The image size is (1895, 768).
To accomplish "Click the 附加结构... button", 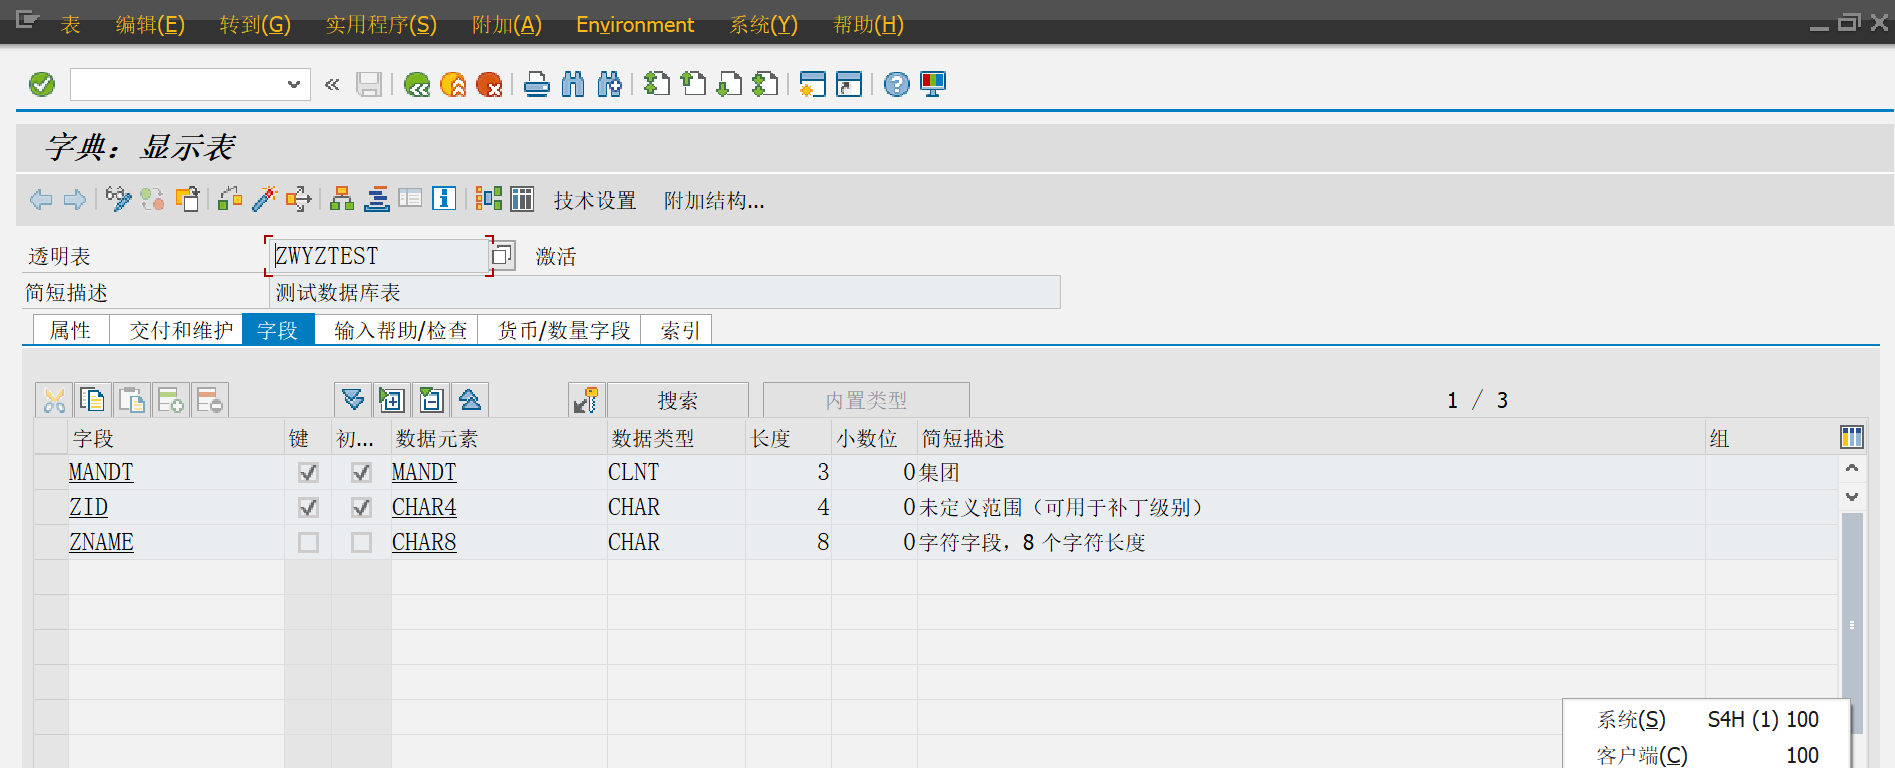I will 714,201.
